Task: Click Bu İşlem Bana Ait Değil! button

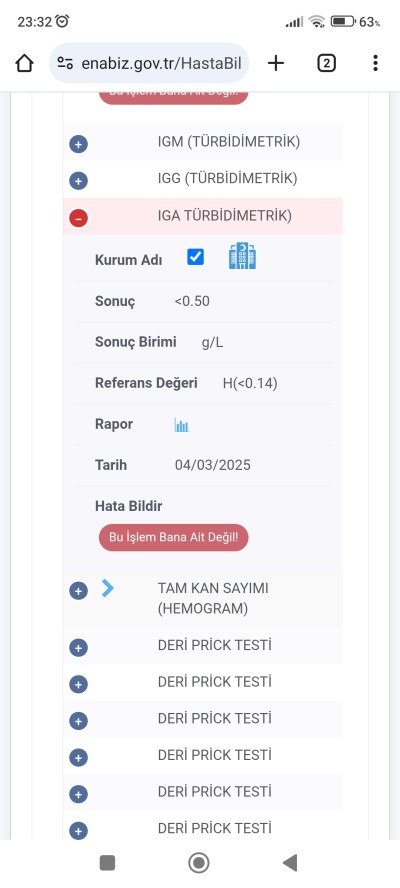Action: pos(173,537)
